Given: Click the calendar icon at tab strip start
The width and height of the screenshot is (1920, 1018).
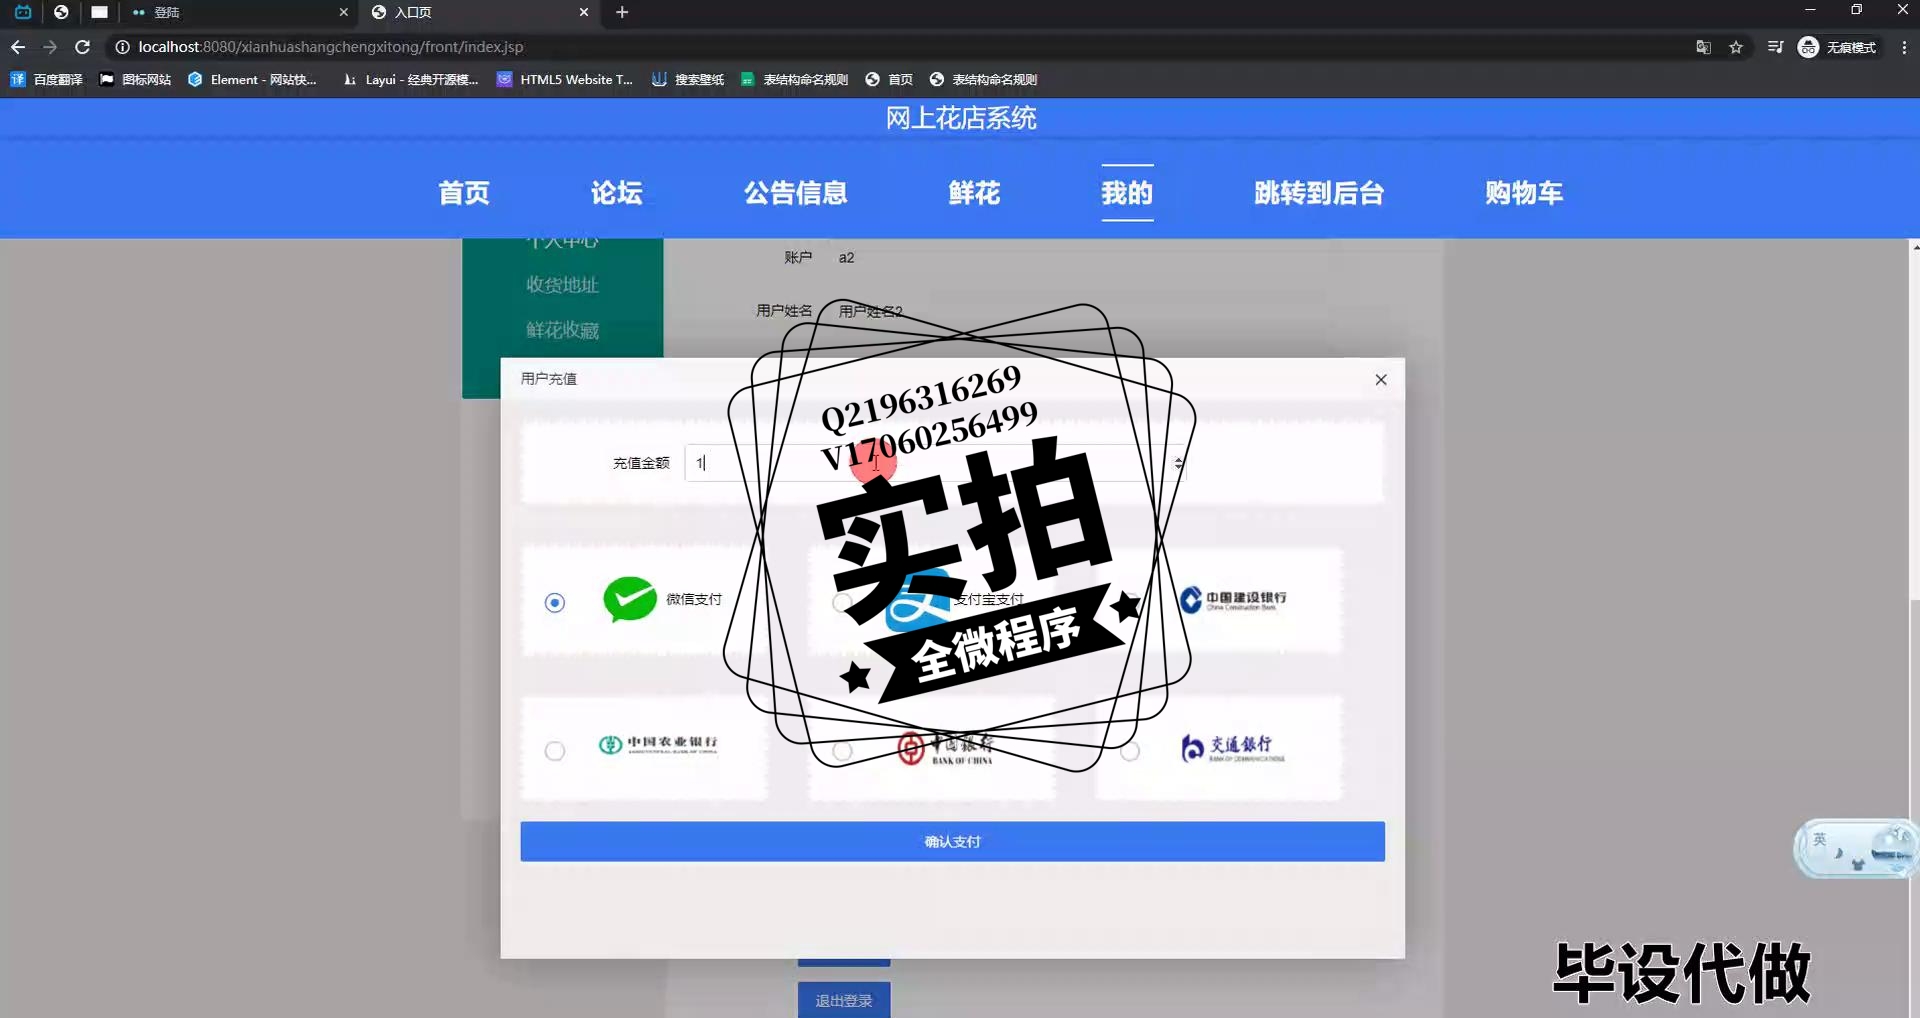Looking at the screenshot, I should (x=23, y=12).
